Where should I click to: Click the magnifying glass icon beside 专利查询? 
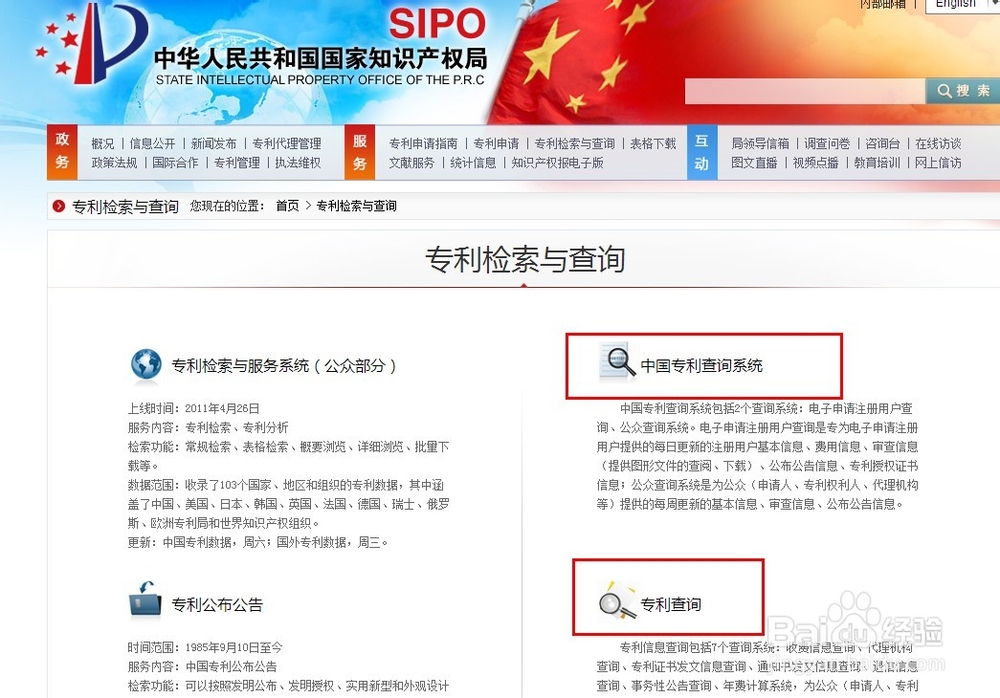click(617, 600)
